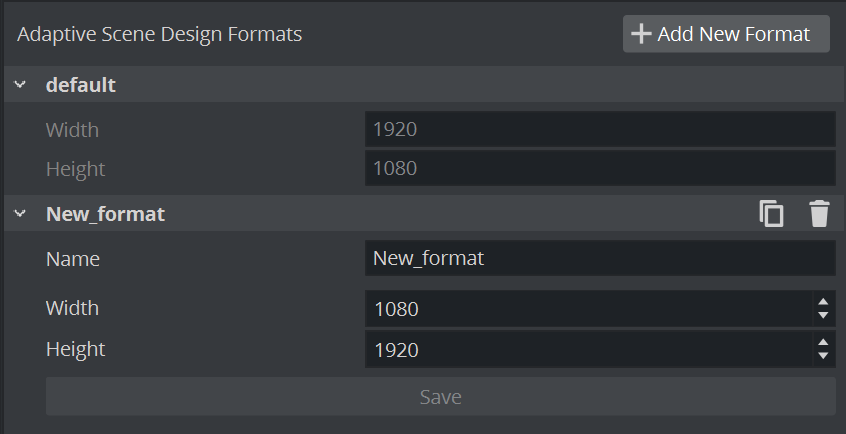Select the New_format header title

pyautogui.click(x=105, y=214)
